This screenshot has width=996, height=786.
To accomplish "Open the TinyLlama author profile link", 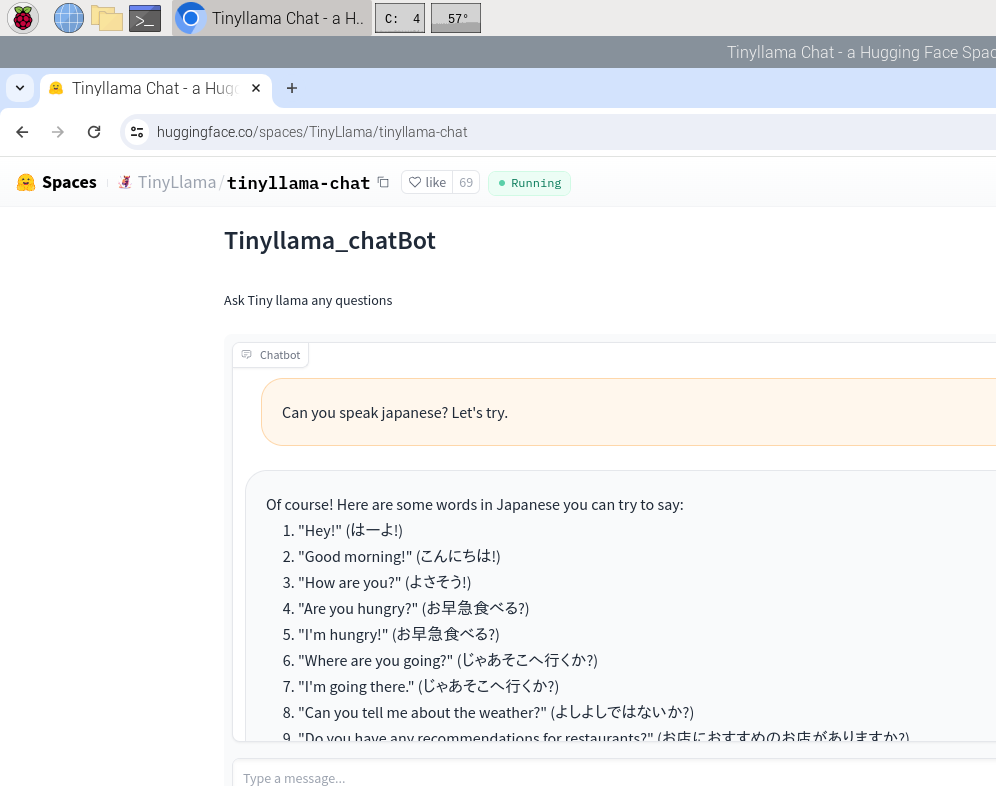I will click(177, 182).
